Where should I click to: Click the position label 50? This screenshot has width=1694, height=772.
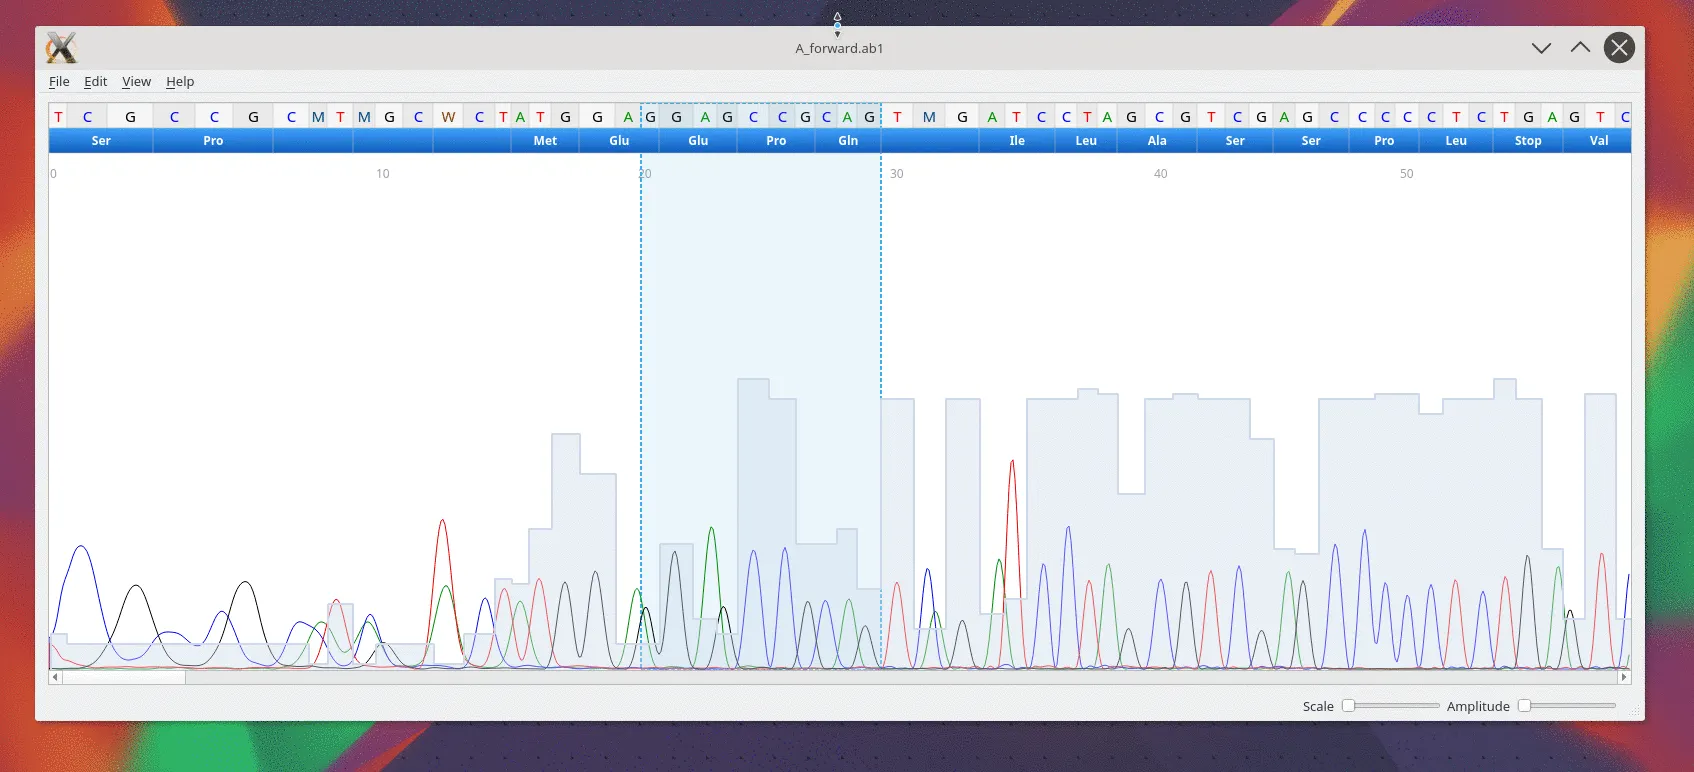click(x=1406, y=174)
